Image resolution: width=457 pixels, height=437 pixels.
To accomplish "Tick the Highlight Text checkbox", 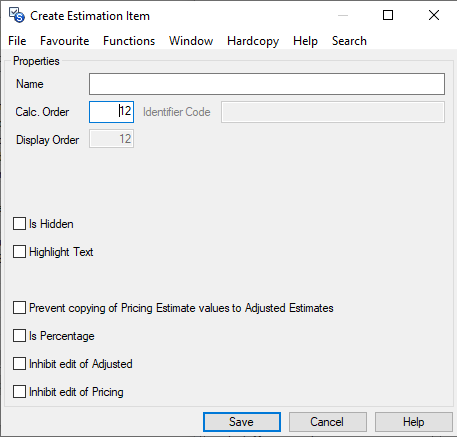I will coord(19,252).
